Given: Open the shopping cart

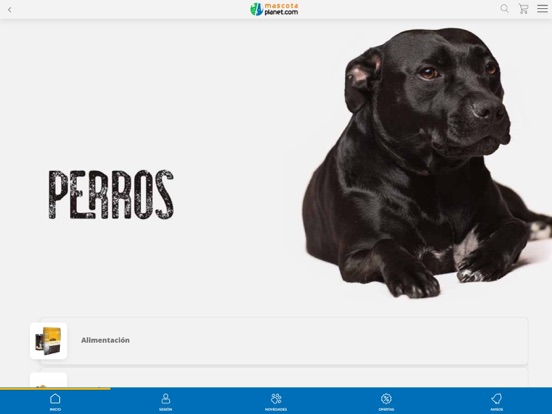Looking at the screenshot, I should coord(523,9).
